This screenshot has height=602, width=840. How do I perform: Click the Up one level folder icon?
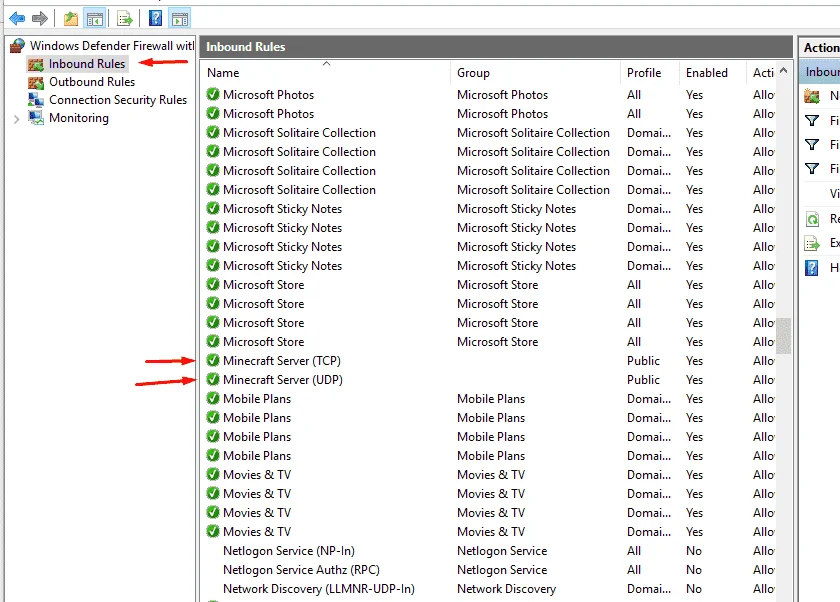[71, 19]
